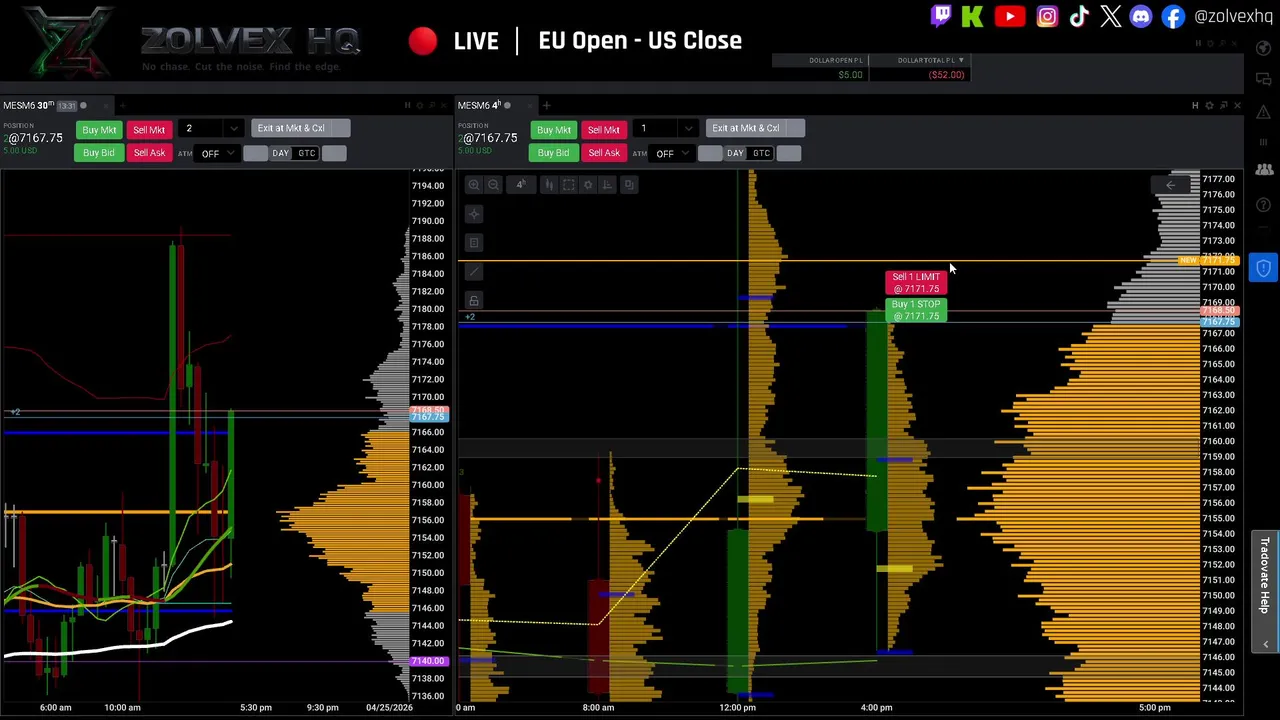The height and width of the screenshot is (720, 1280).
Task: Open quantity dropdown showing 2
Action: [x=233, y=129]
